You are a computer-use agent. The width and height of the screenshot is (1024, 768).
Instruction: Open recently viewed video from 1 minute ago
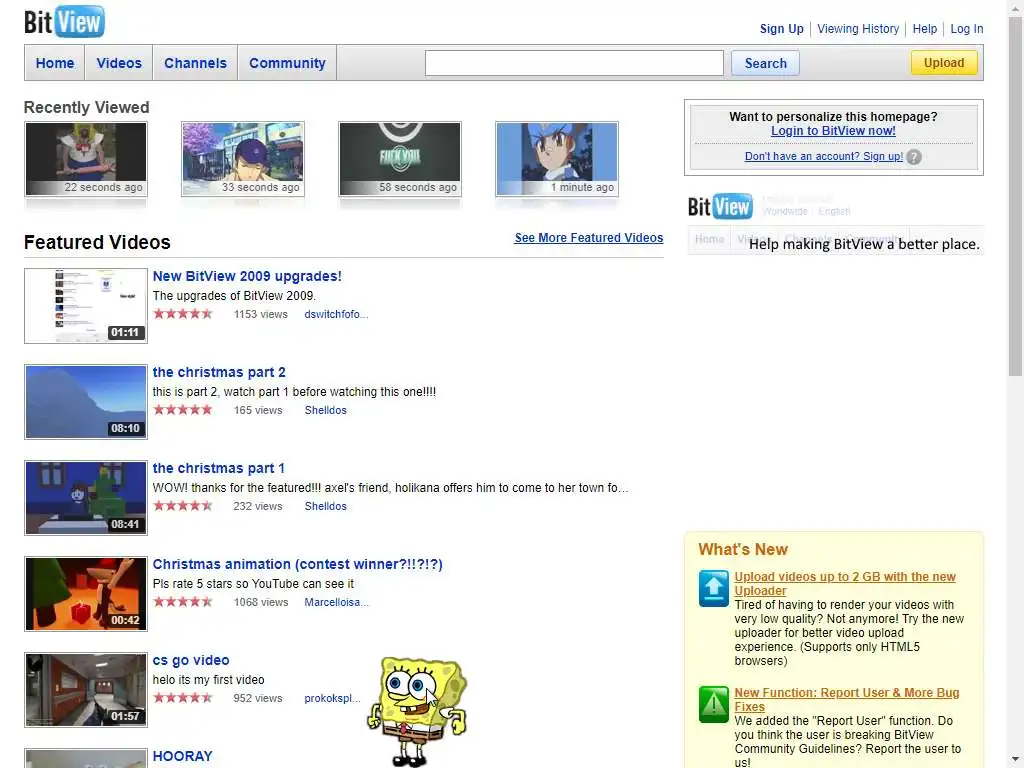[556, 159]
